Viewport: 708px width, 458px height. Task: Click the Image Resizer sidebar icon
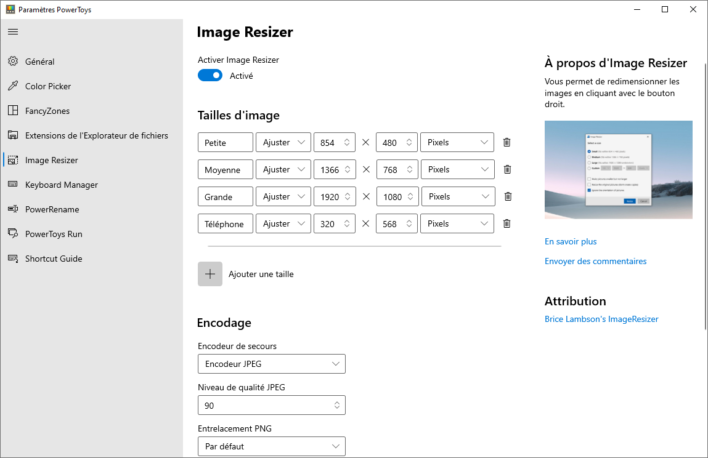click(13, 160)
